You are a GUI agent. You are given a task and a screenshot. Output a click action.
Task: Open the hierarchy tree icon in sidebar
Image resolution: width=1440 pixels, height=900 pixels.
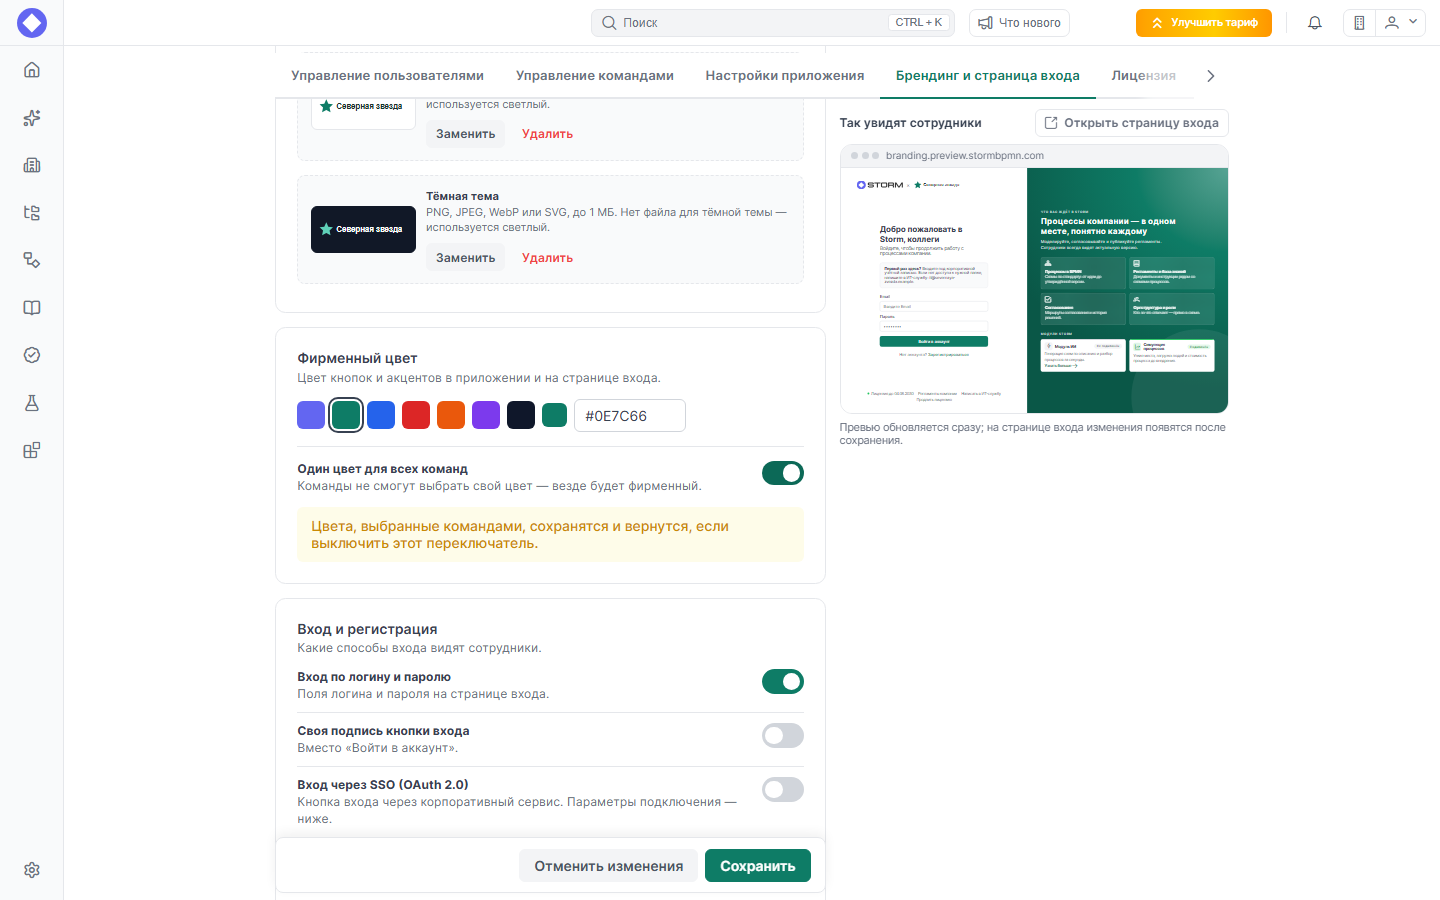[x=32, y=213]
